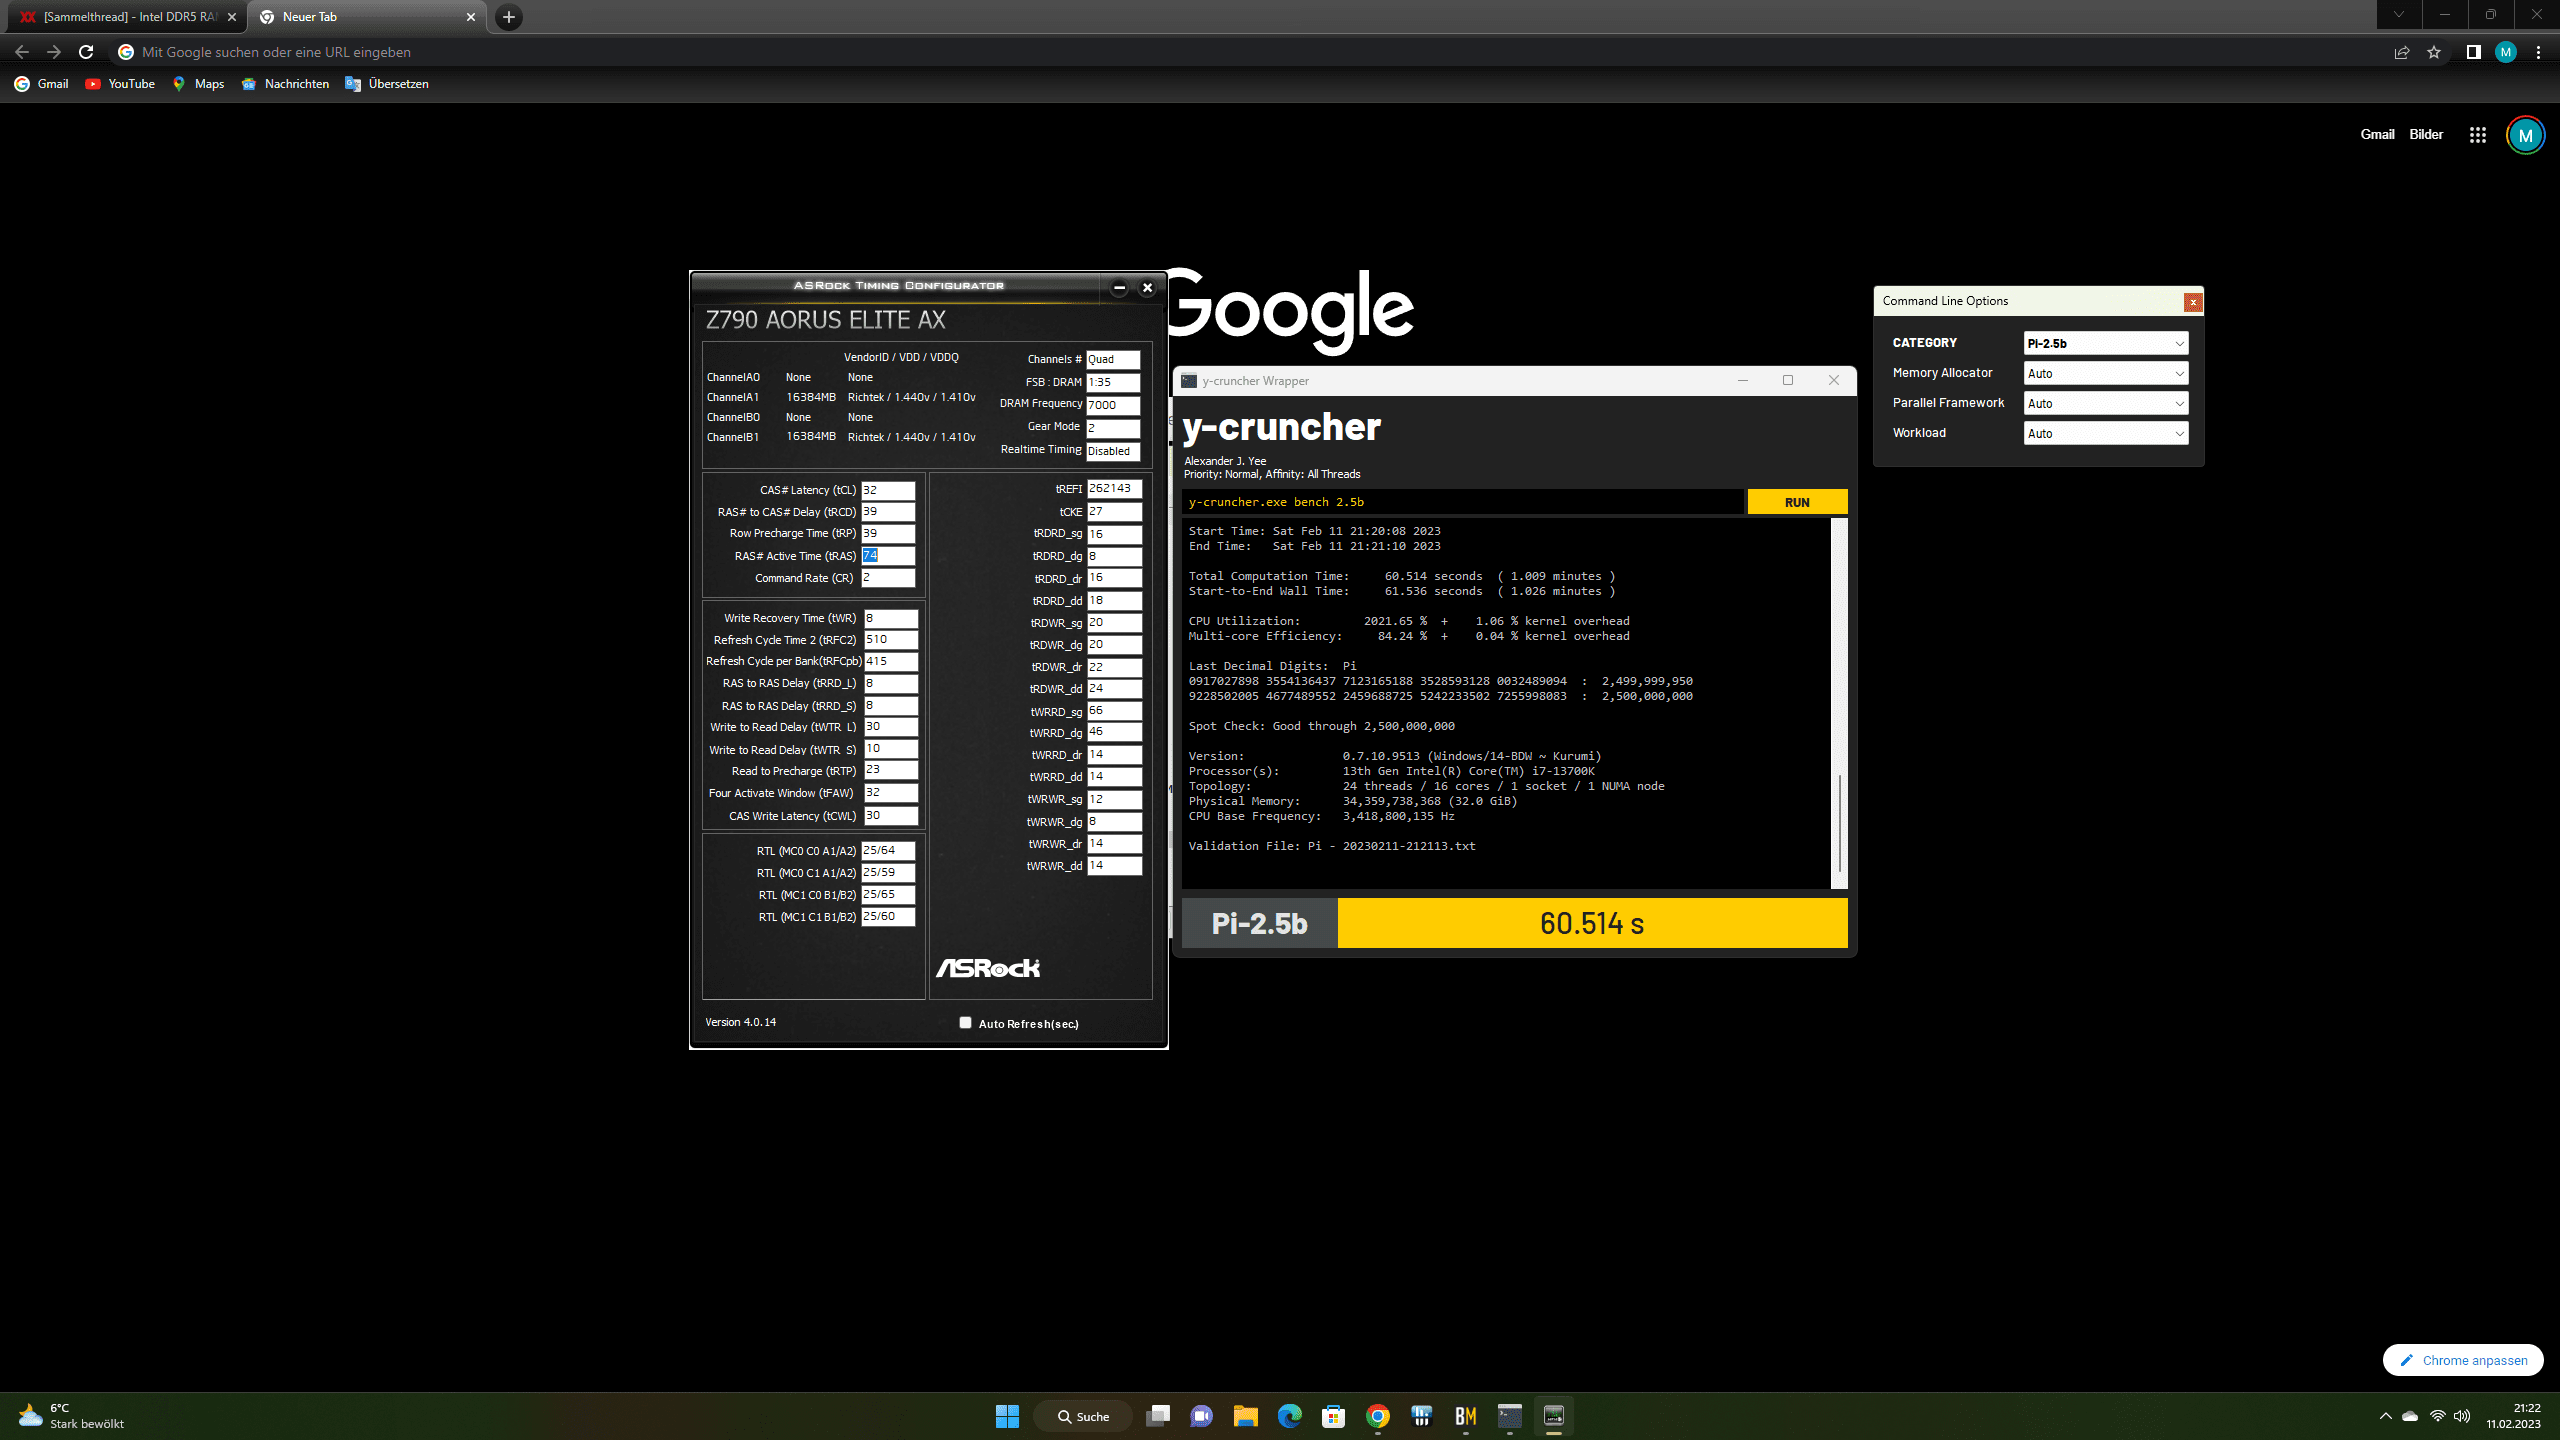The height and width of the screenshot is (1440, 2560).
Task: Open Nachrichten bookmark
Action: [285, 84]
